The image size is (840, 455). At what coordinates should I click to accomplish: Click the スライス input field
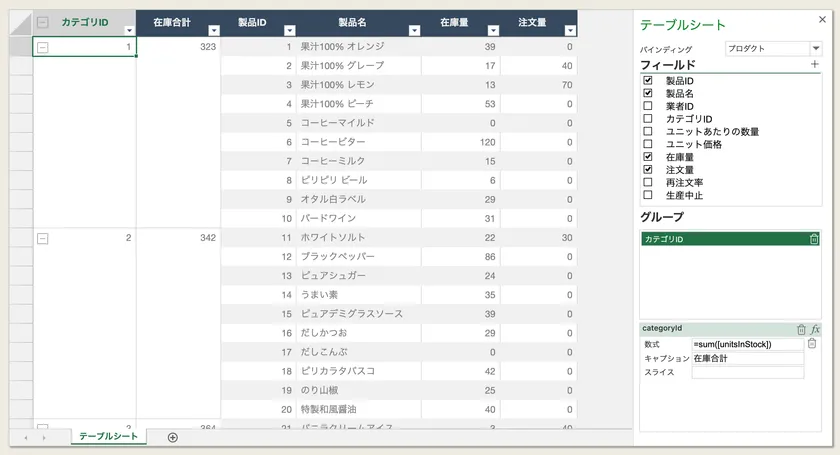pyautogui.click(x=748, y=372)
